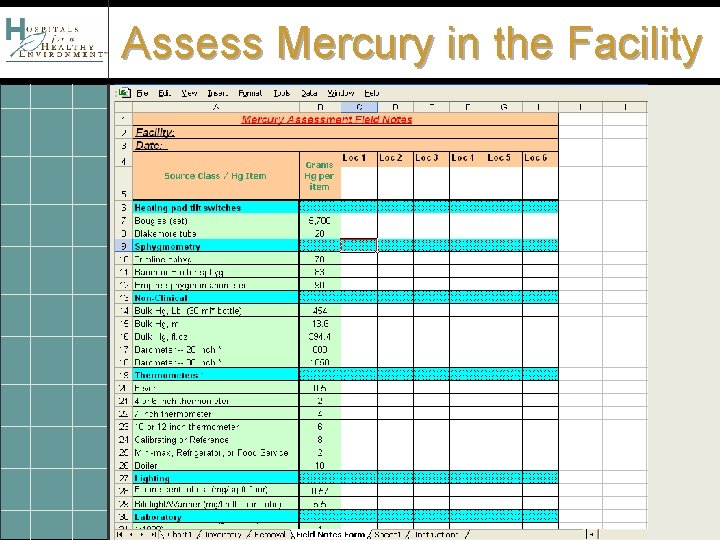Click the Loc 2 column heading cell

tap(395, 158)
